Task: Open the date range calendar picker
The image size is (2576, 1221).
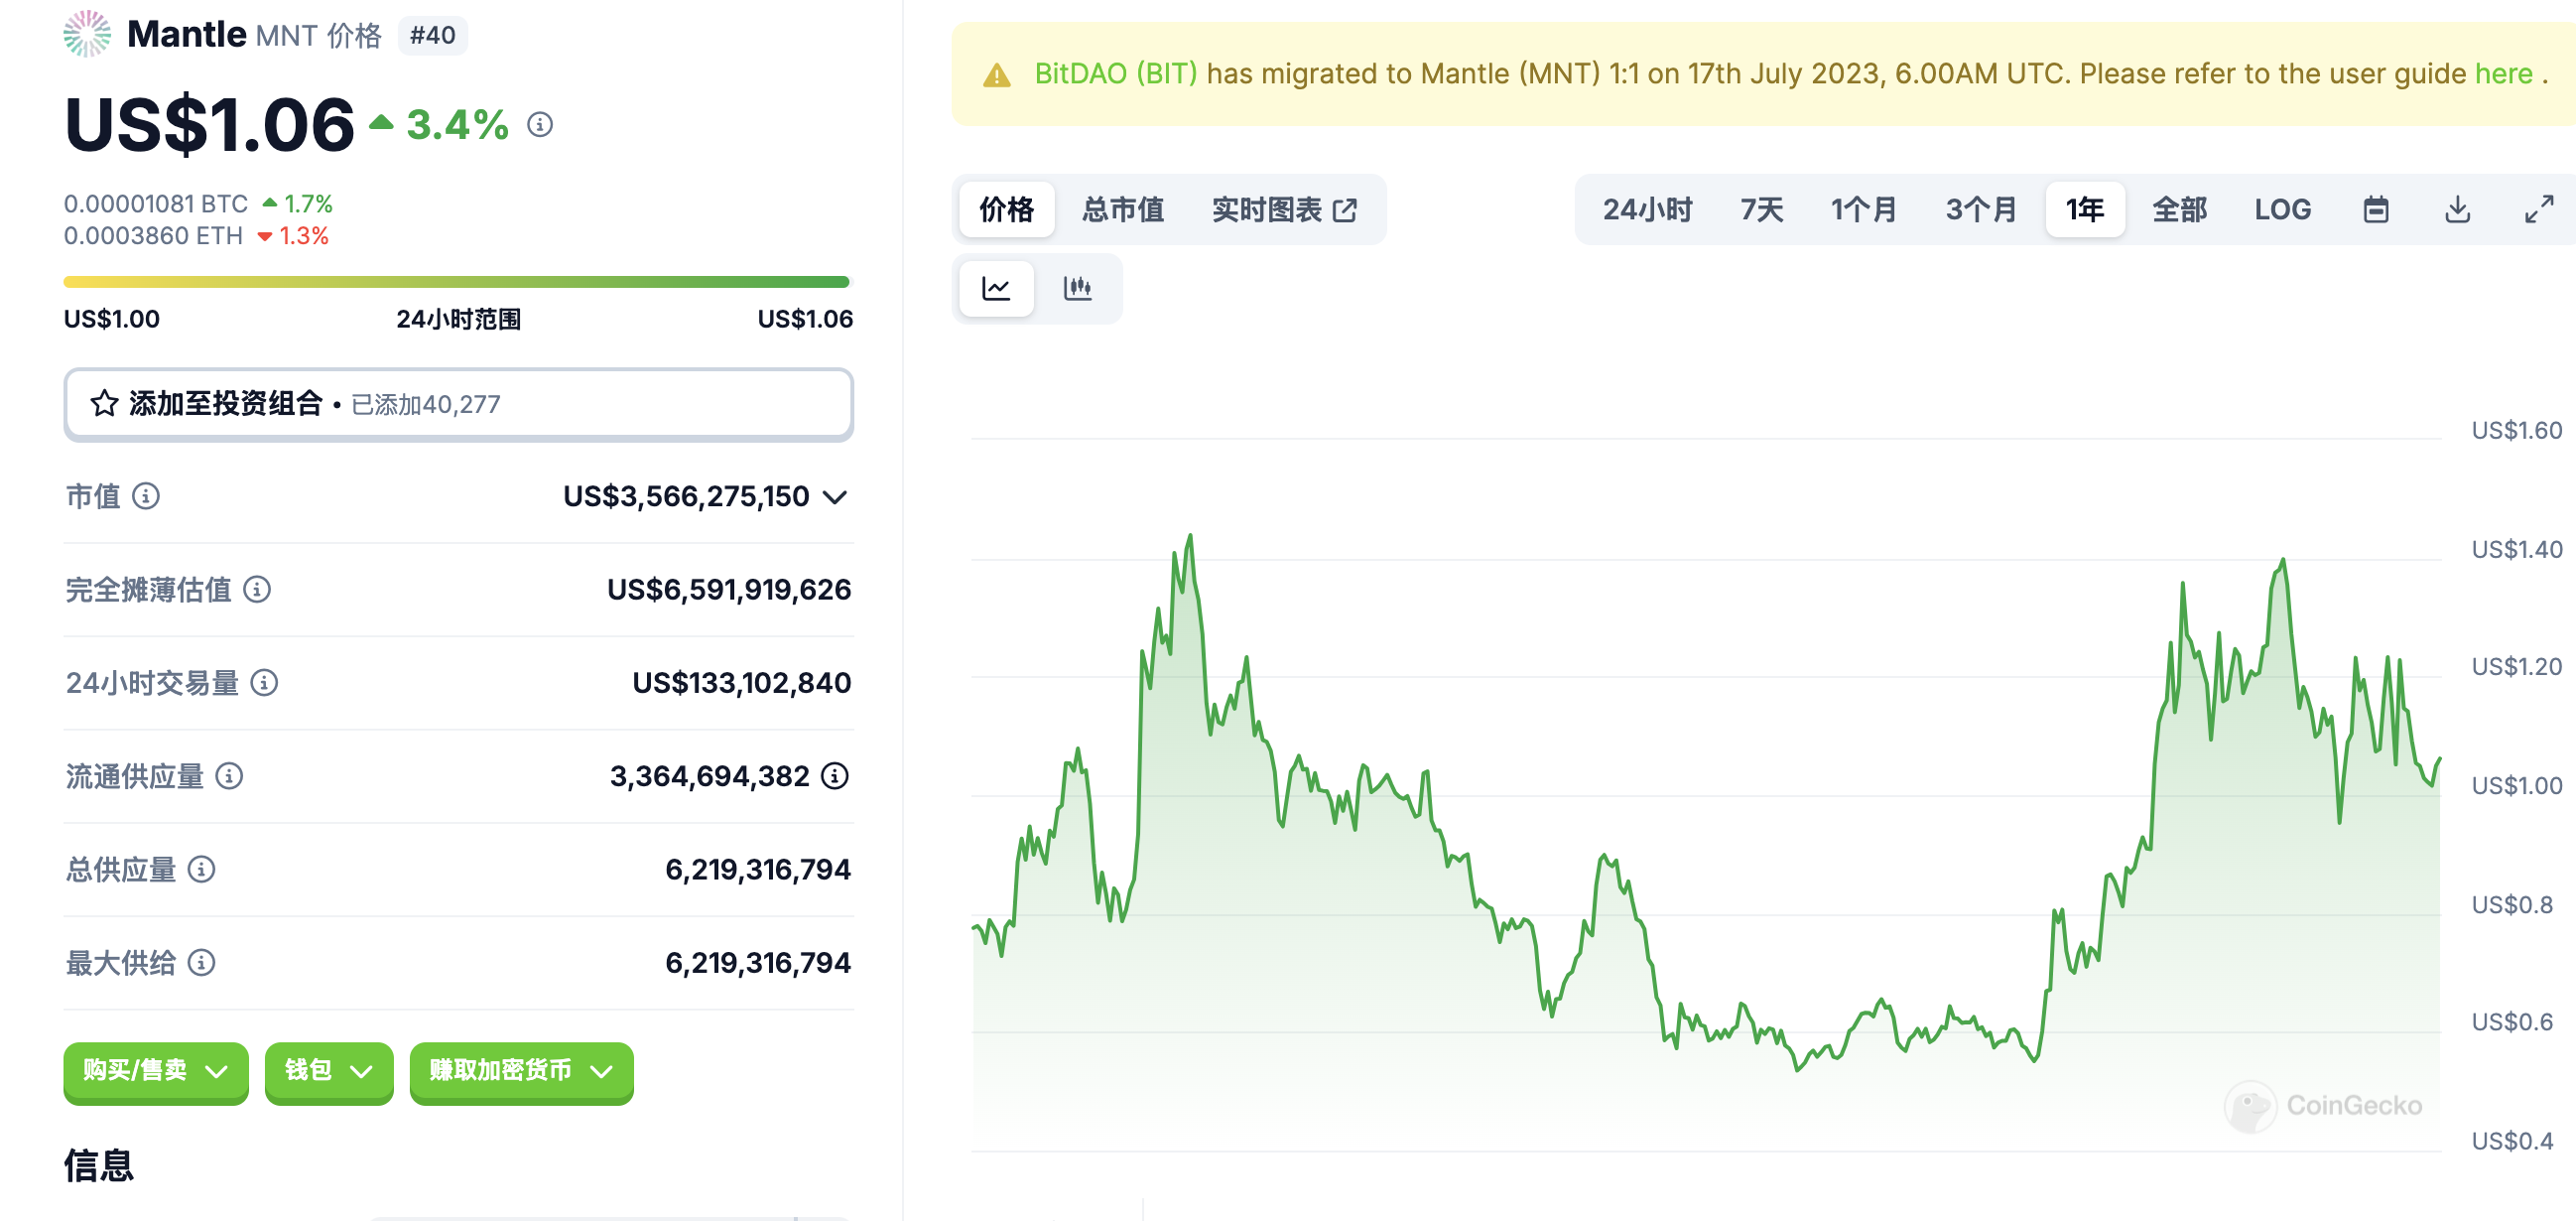Action: tap(2377, 209)
